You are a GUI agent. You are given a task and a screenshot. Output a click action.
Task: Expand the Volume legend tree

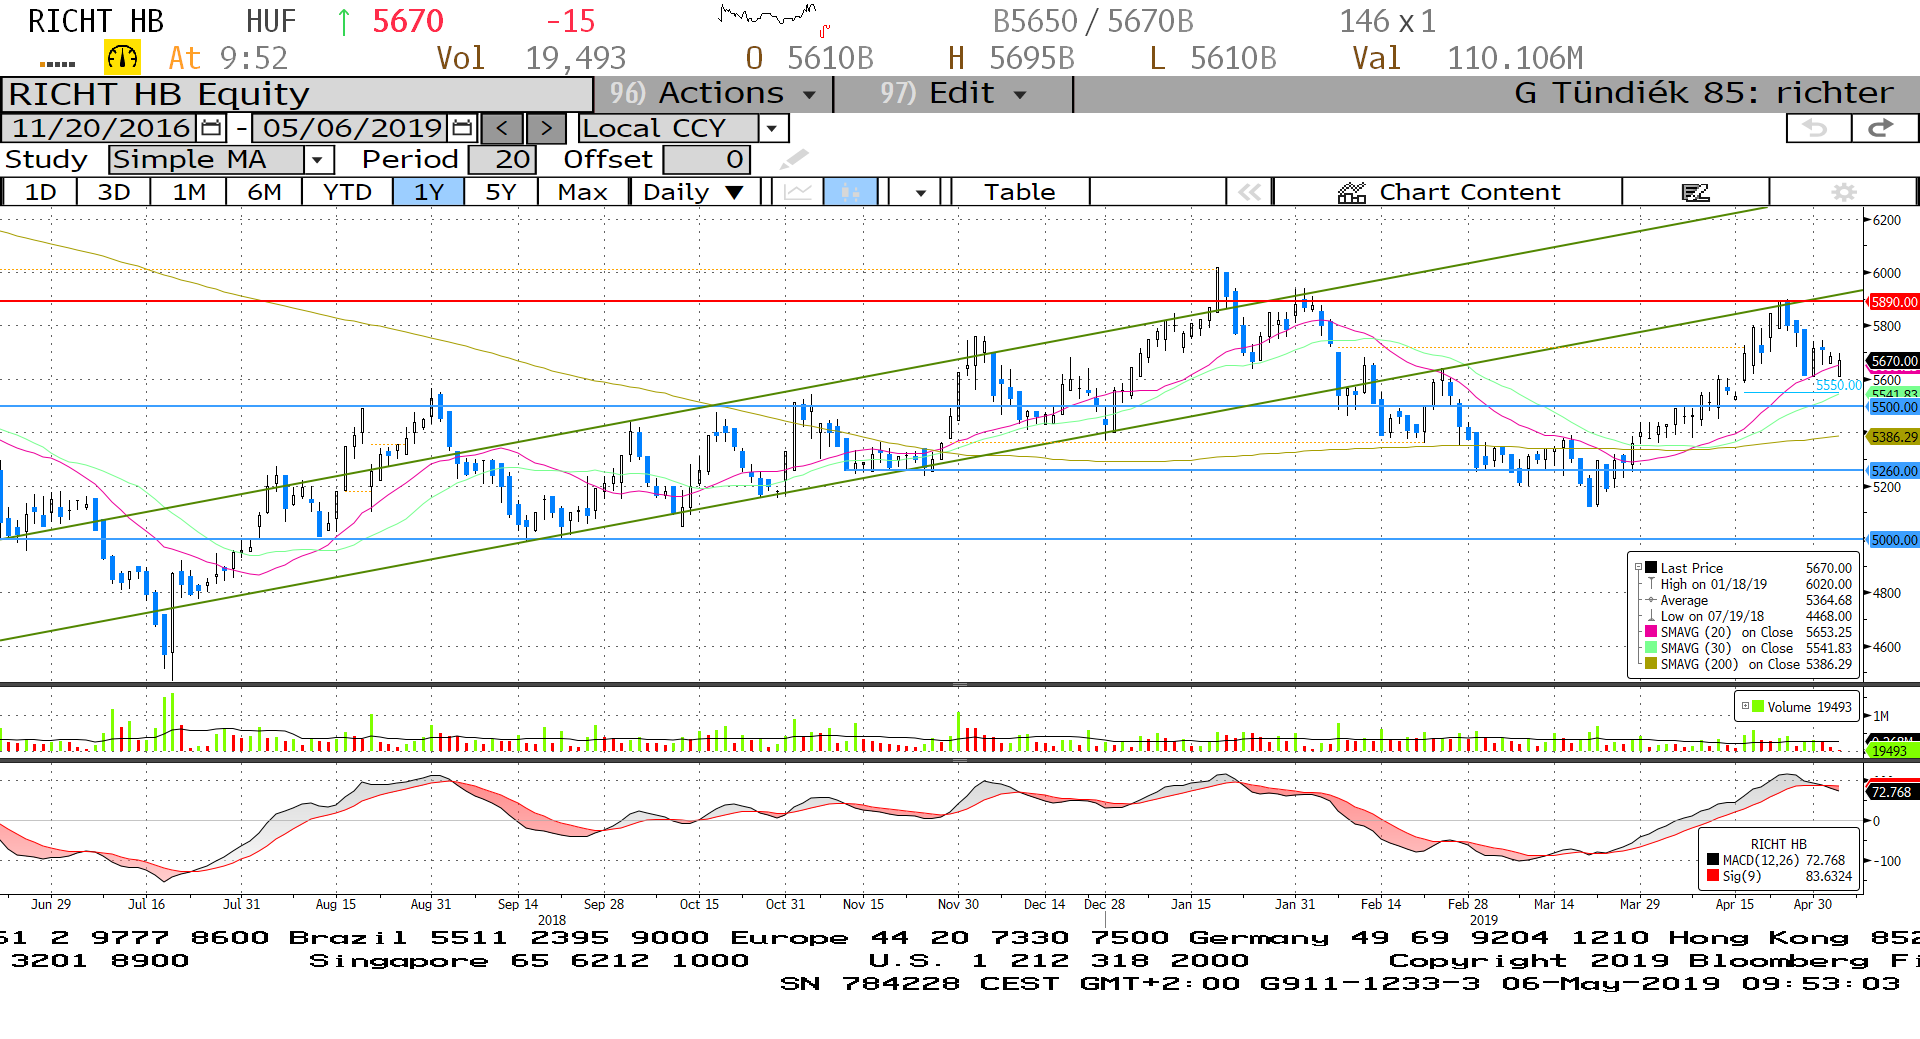pyautogui.click(x=1746, y=706)
